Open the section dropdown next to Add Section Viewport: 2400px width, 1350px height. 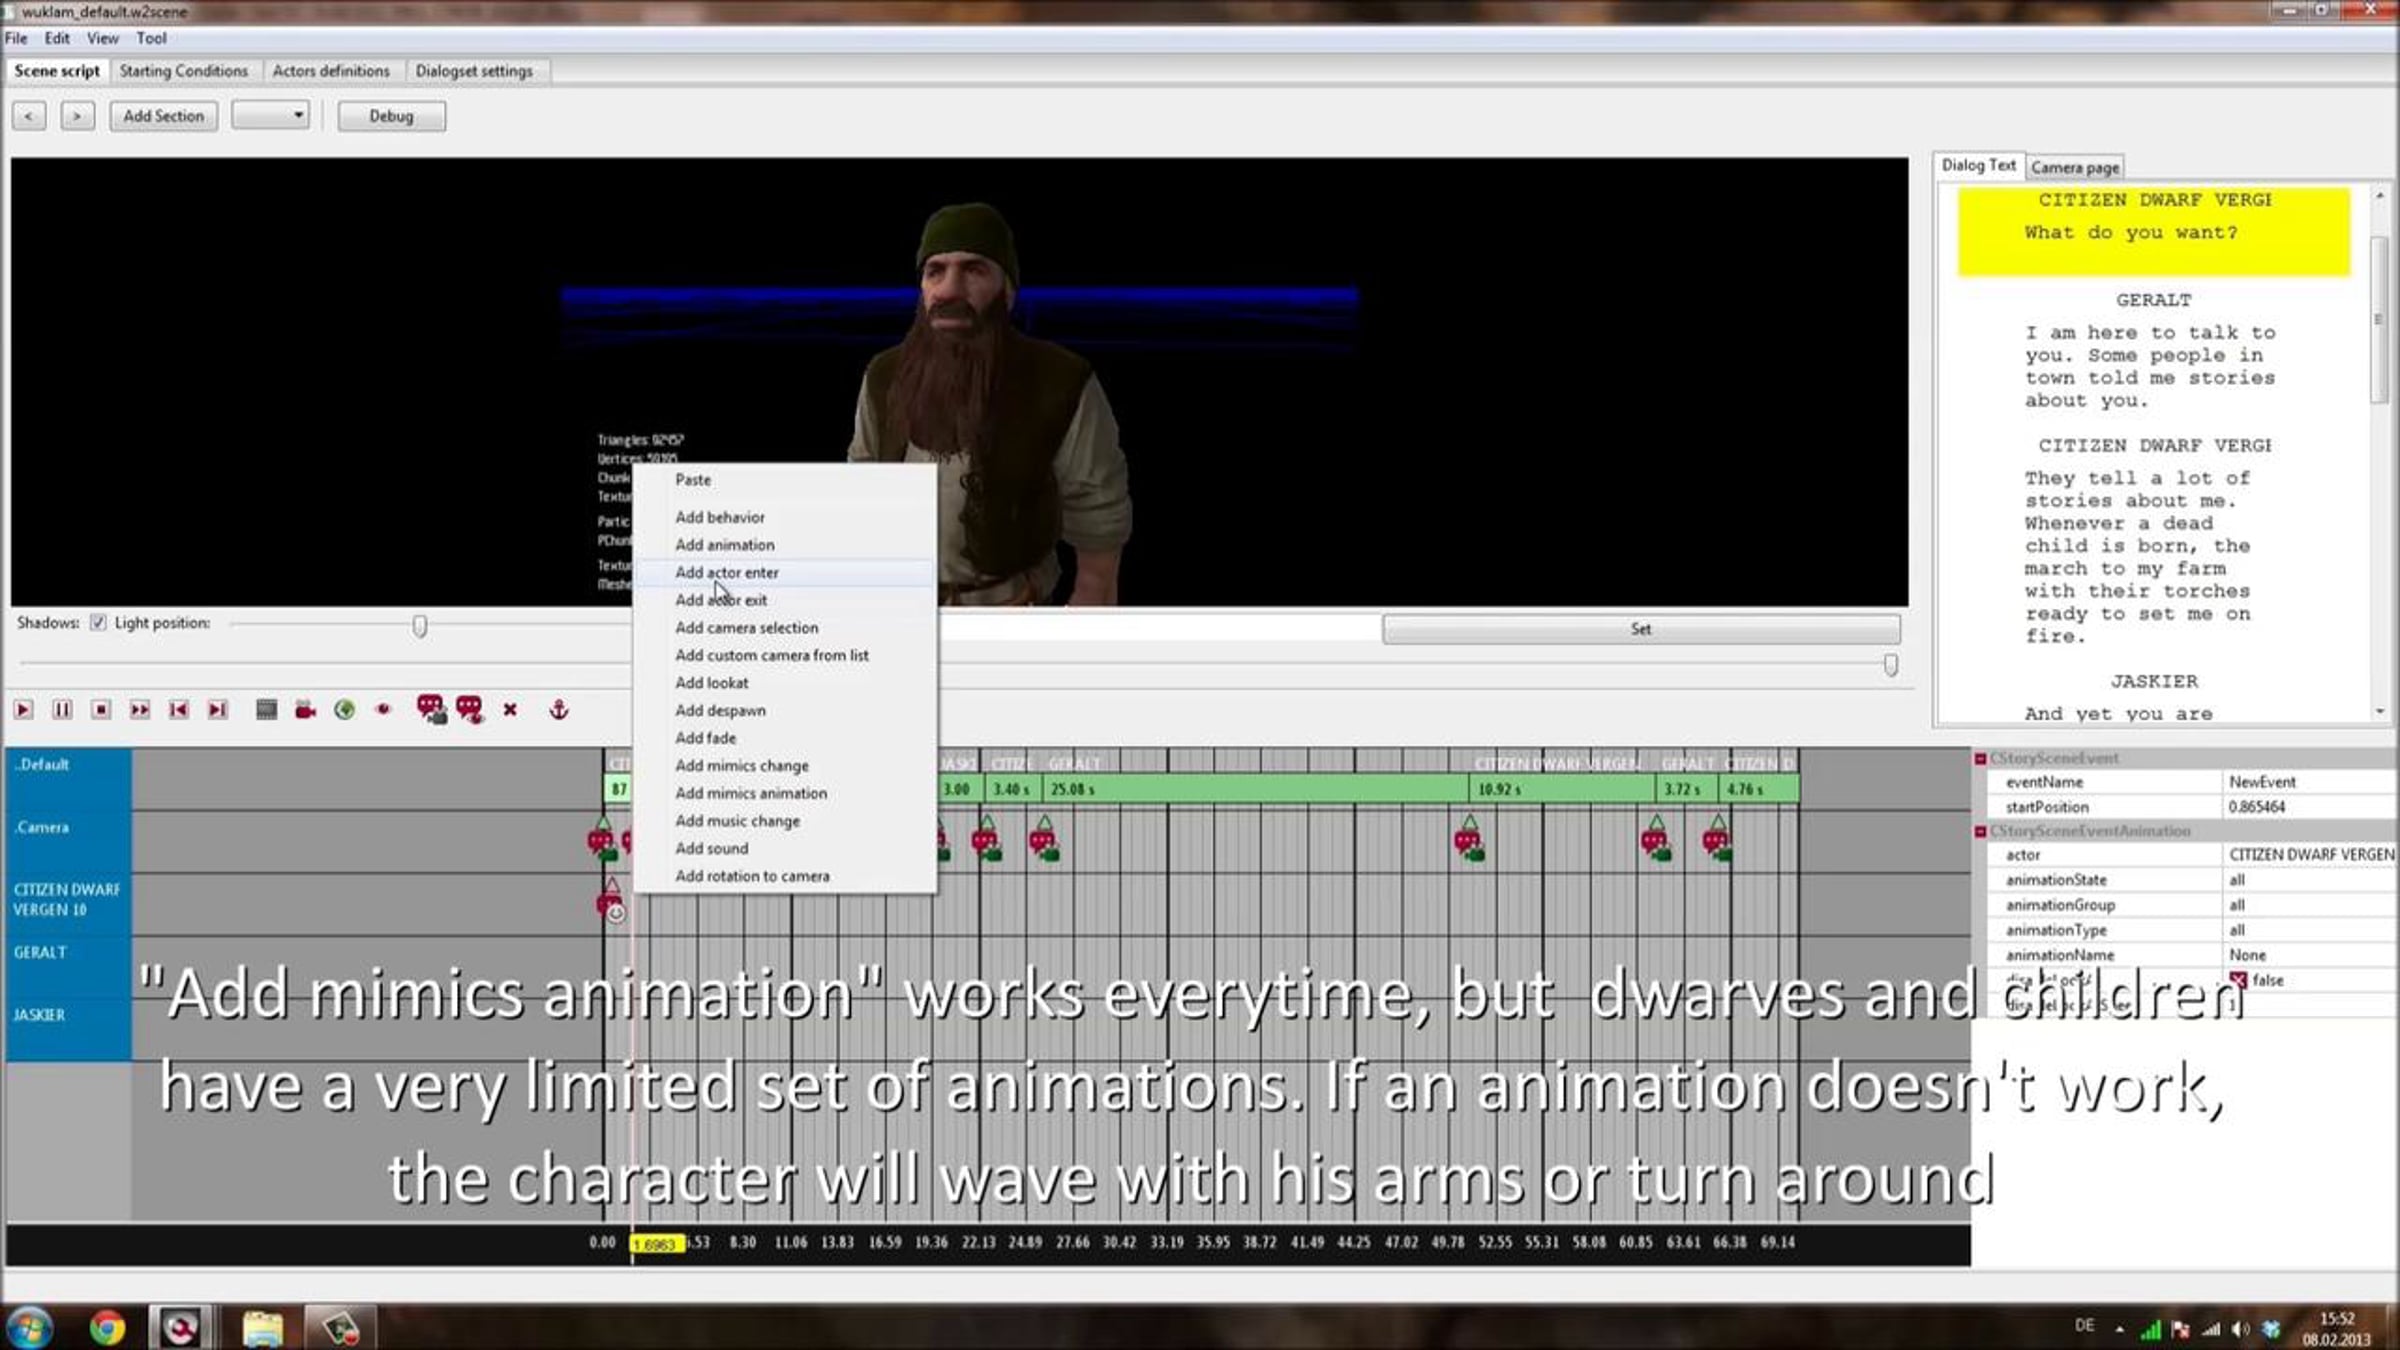271,116
